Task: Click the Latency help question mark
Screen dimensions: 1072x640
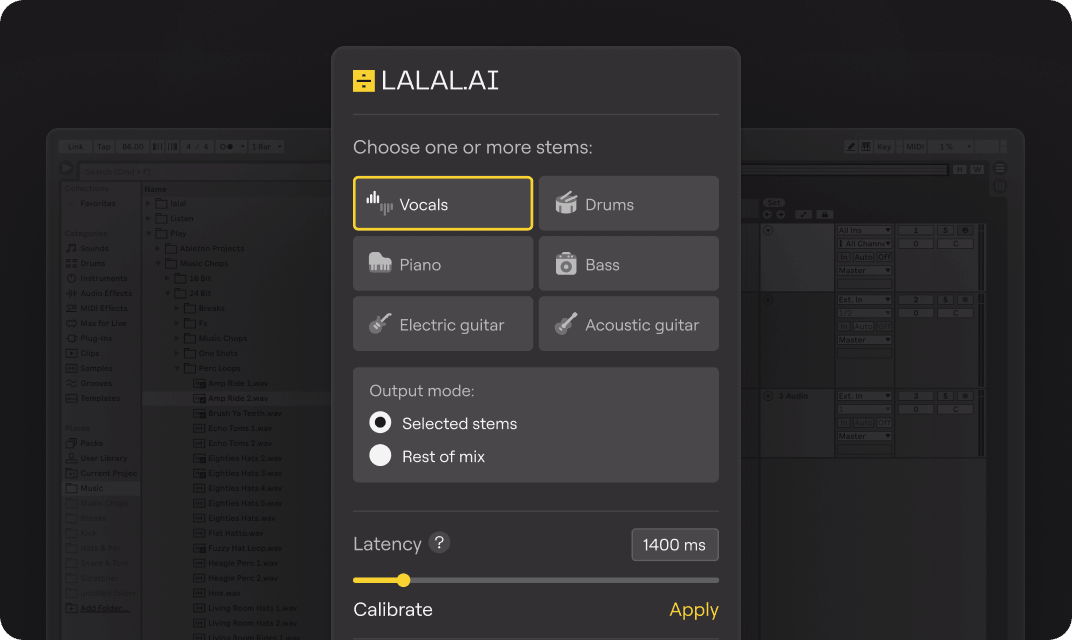Action: tap(439, 543)
